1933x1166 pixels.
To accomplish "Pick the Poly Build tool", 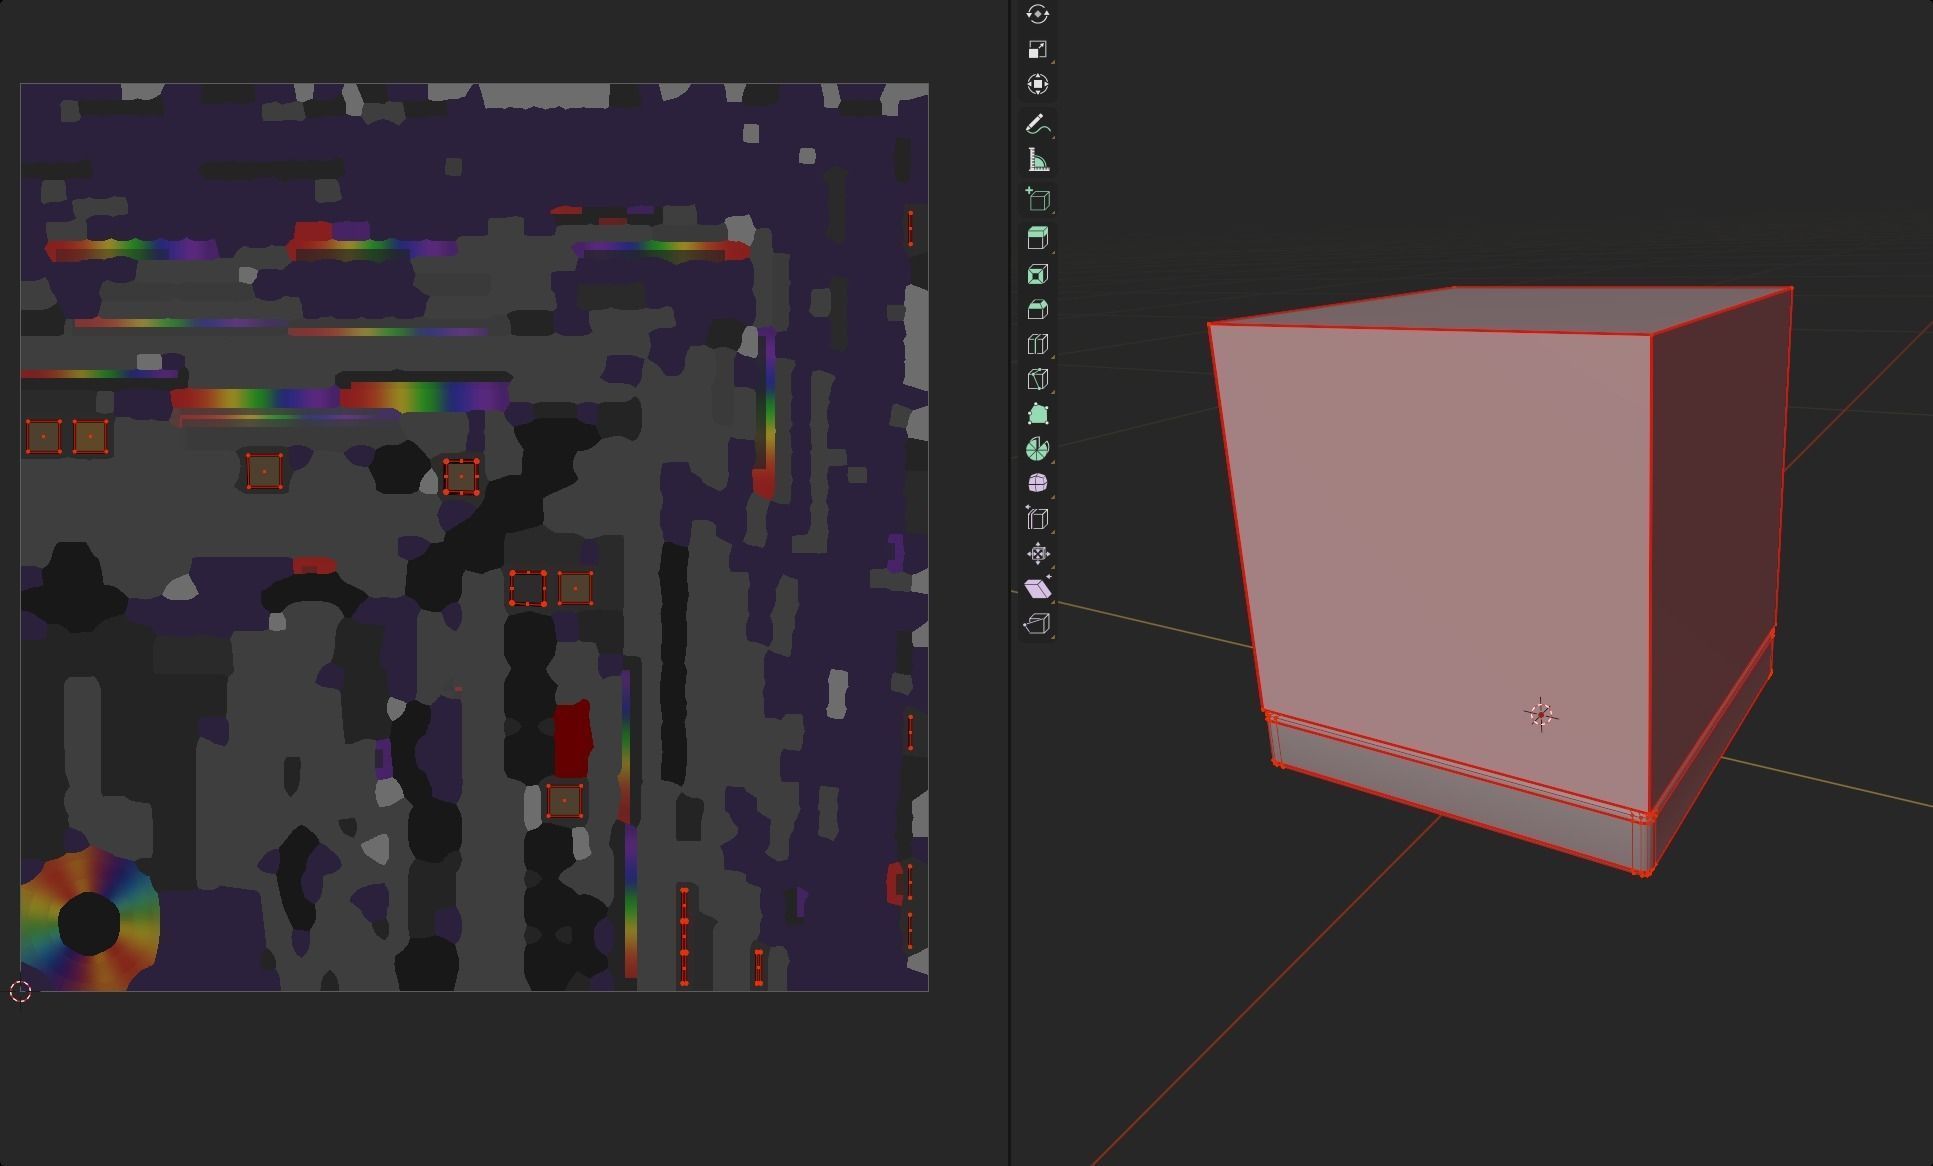I will pyautogui.click(x=1037, y=414).
